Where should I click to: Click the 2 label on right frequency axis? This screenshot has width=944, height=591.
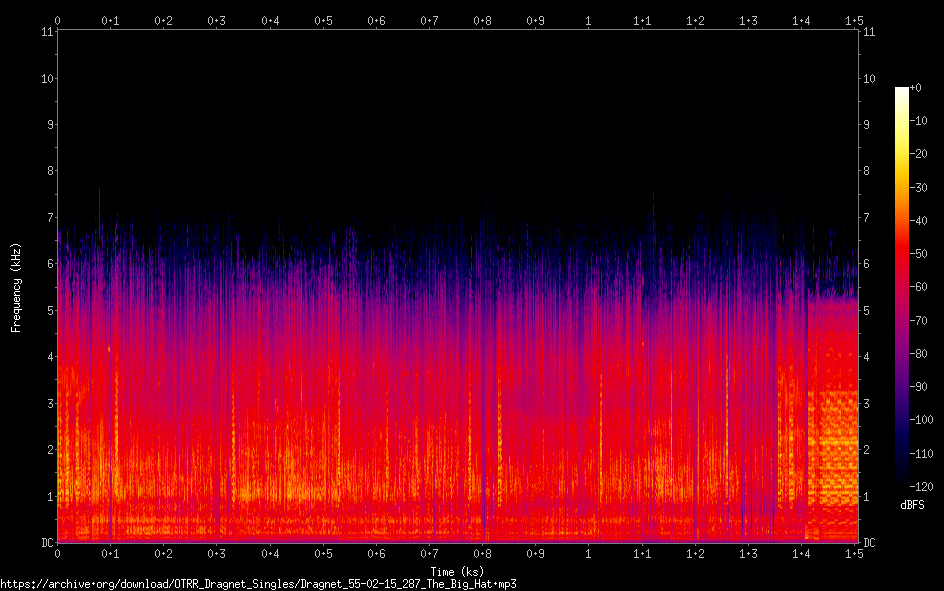866,450
